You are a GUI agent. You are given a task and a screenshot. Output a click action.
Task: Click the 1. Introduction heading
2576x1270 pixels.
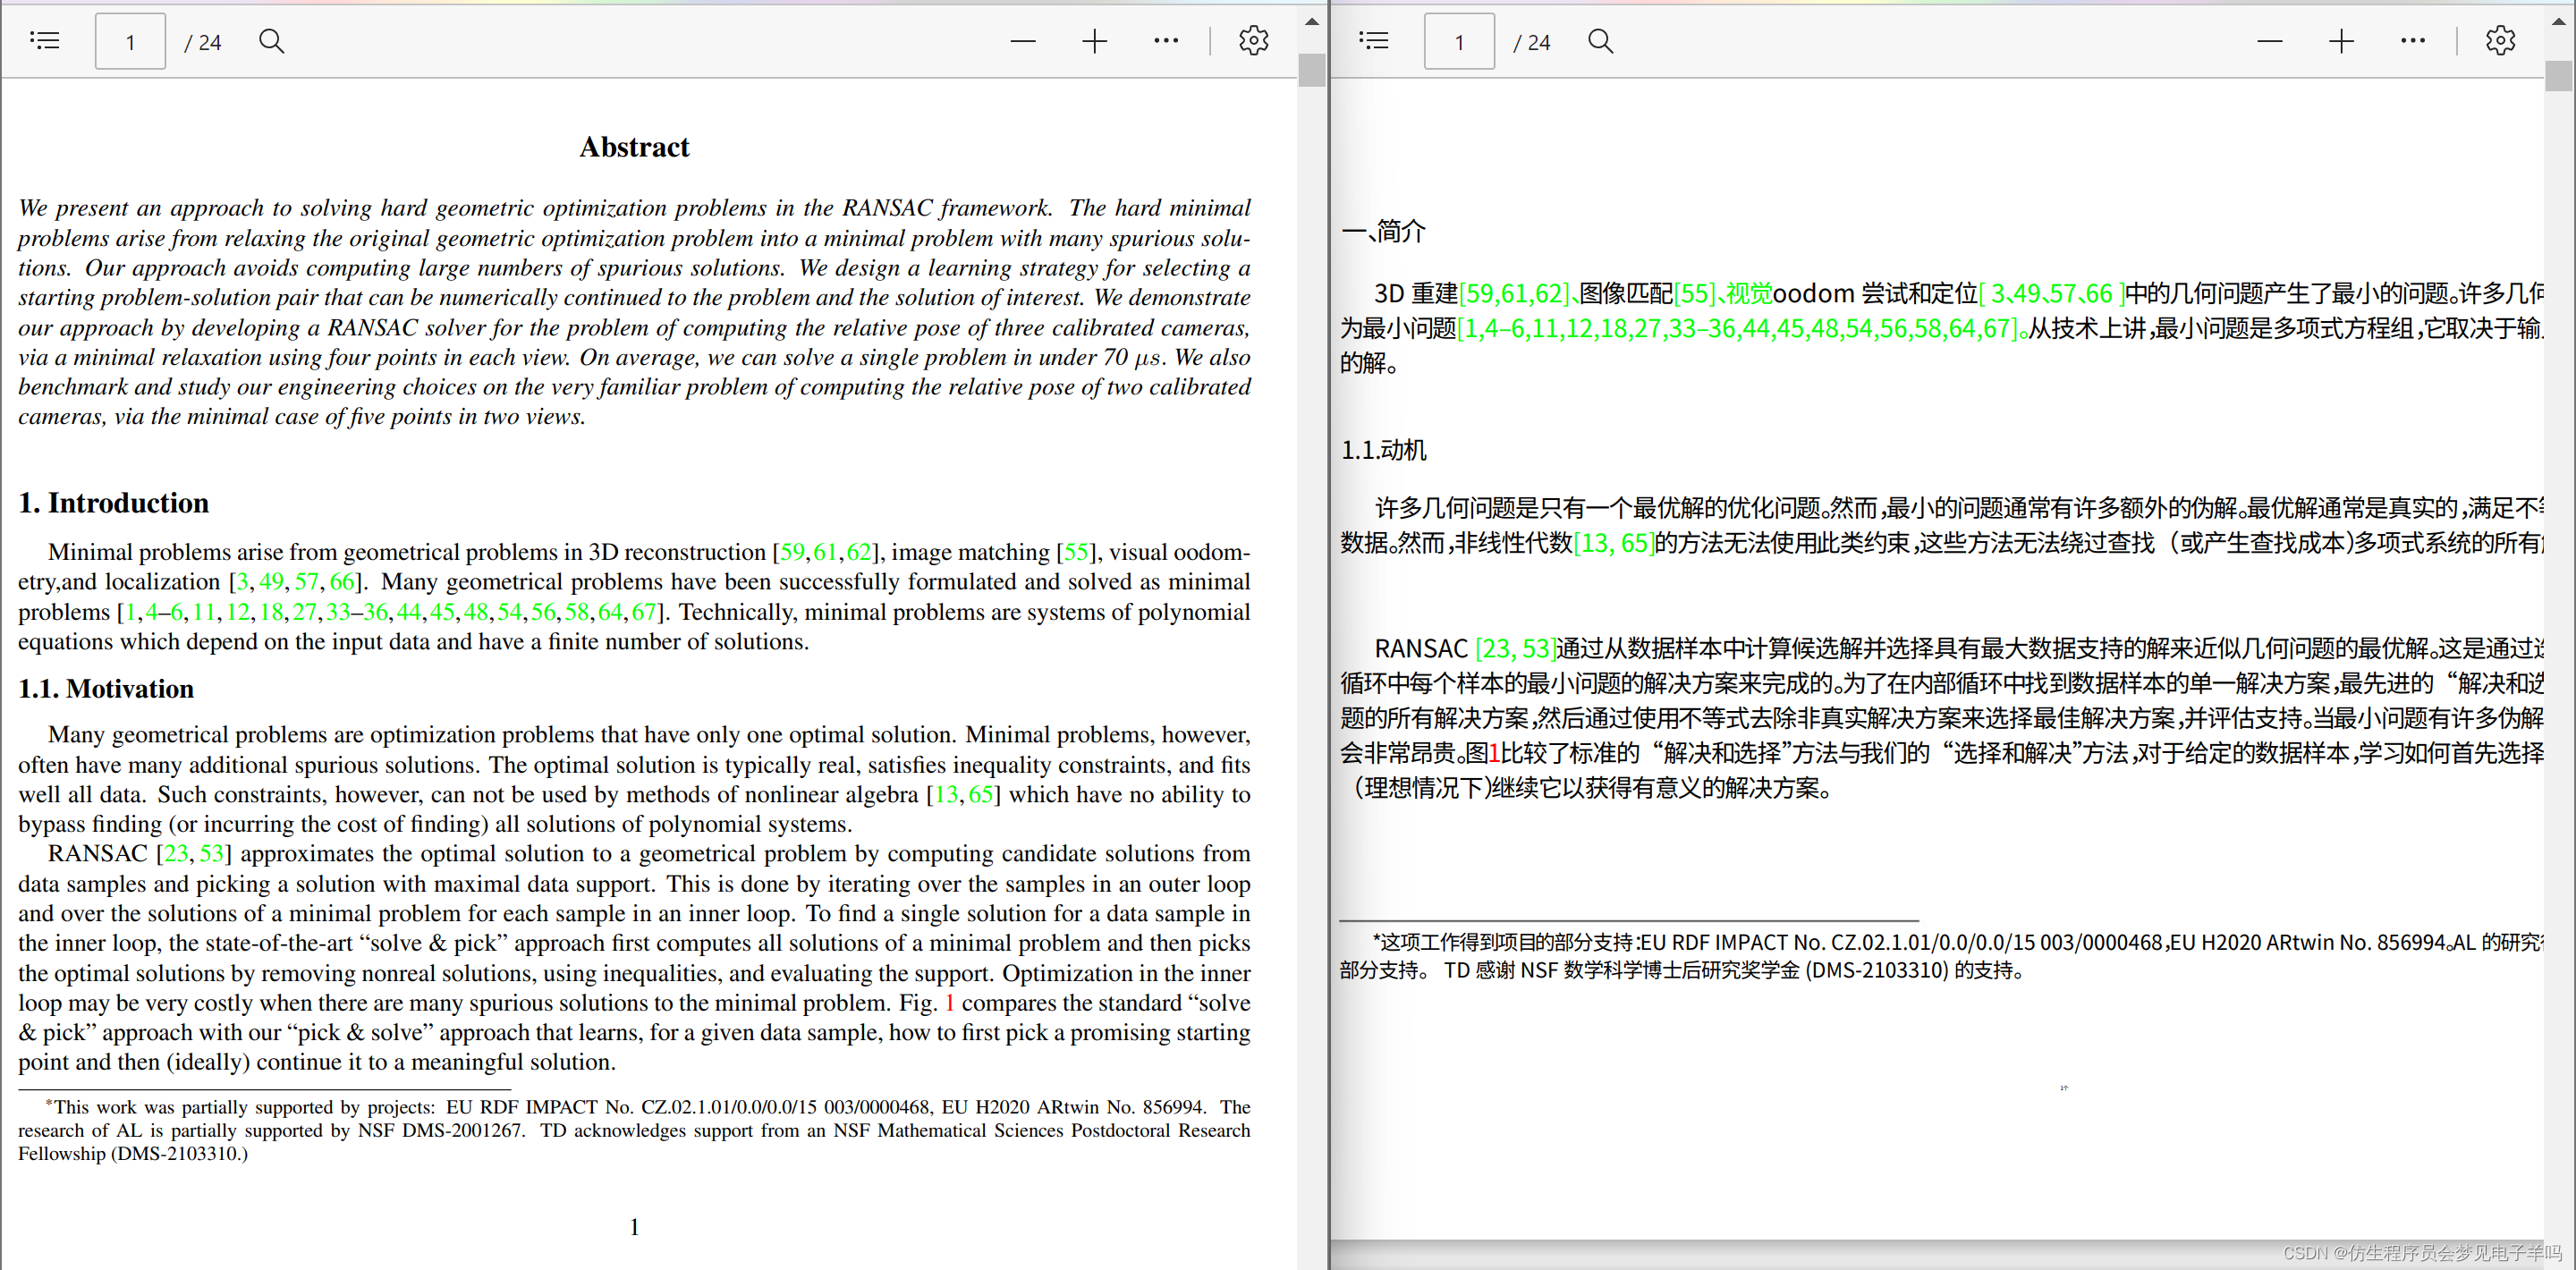pos(114,503)
